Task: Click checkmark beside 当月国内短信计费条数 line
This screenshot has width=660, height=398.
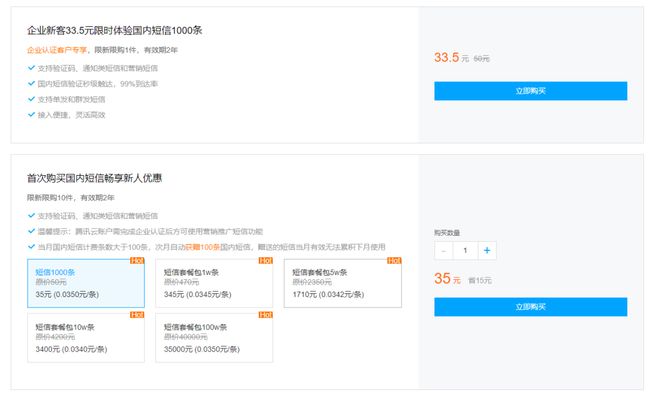Action: tap(31, 247)
